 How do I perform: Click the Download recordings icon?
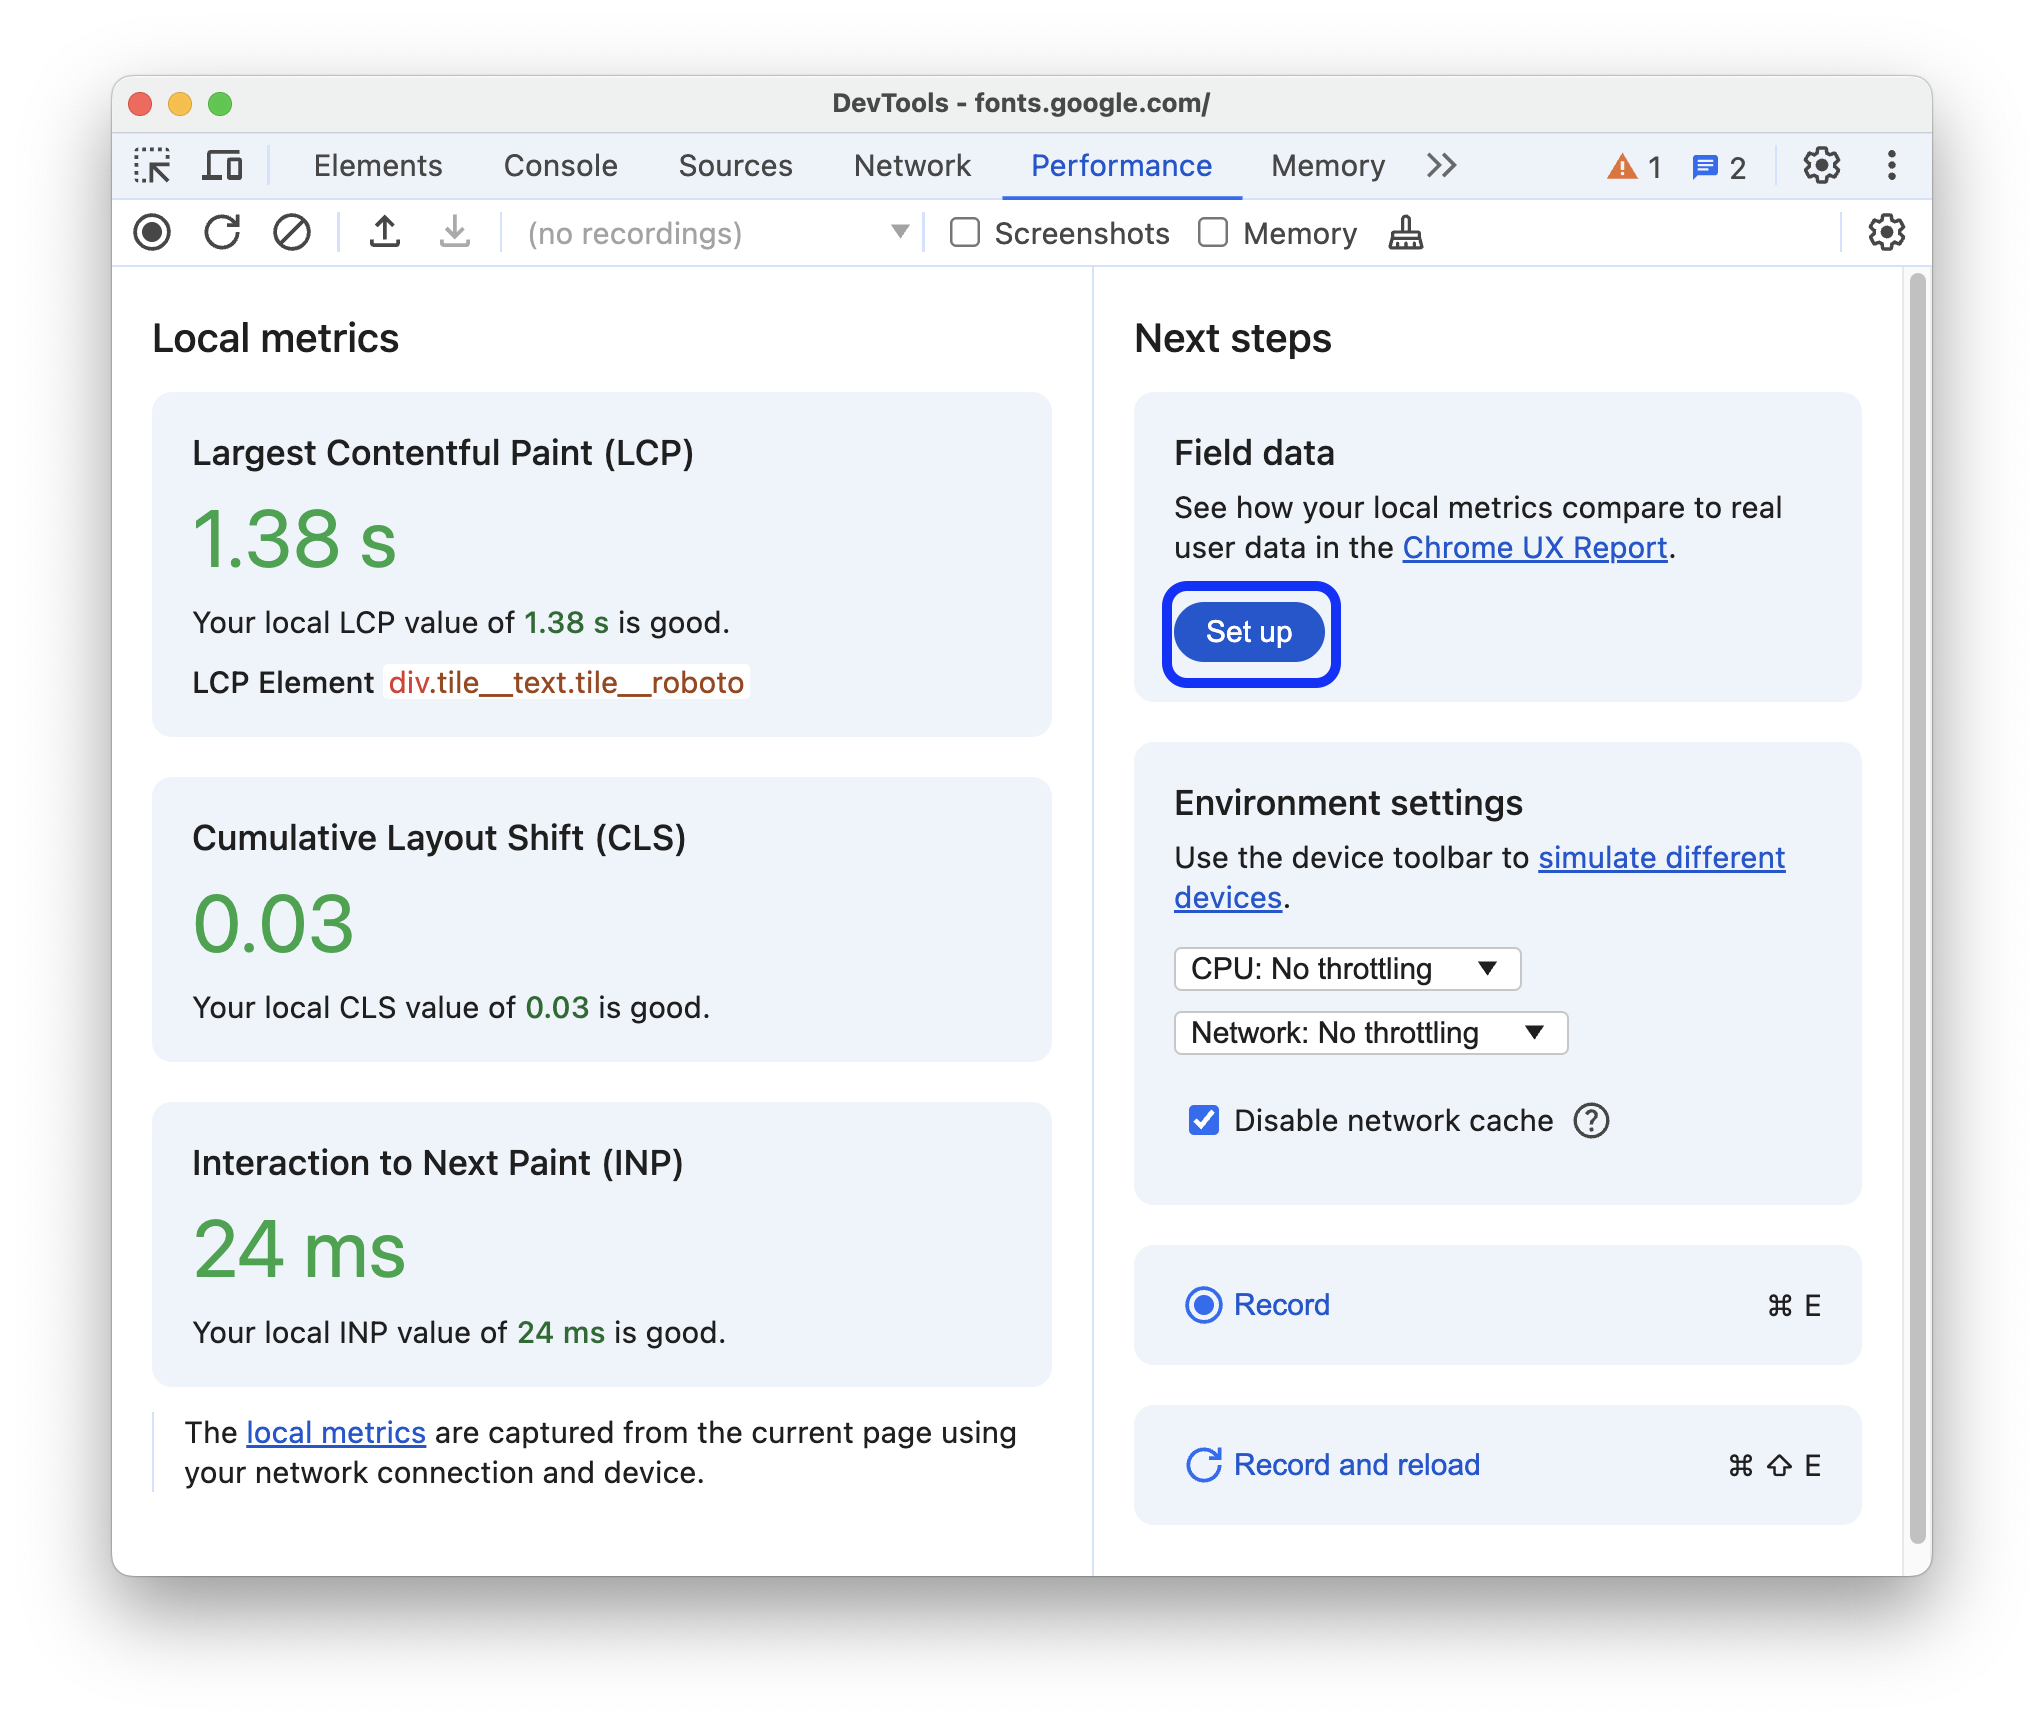(450, 233)
